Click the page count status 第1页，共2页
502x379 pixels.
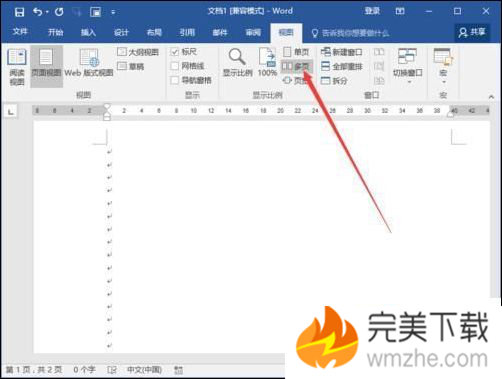point(34,370)
